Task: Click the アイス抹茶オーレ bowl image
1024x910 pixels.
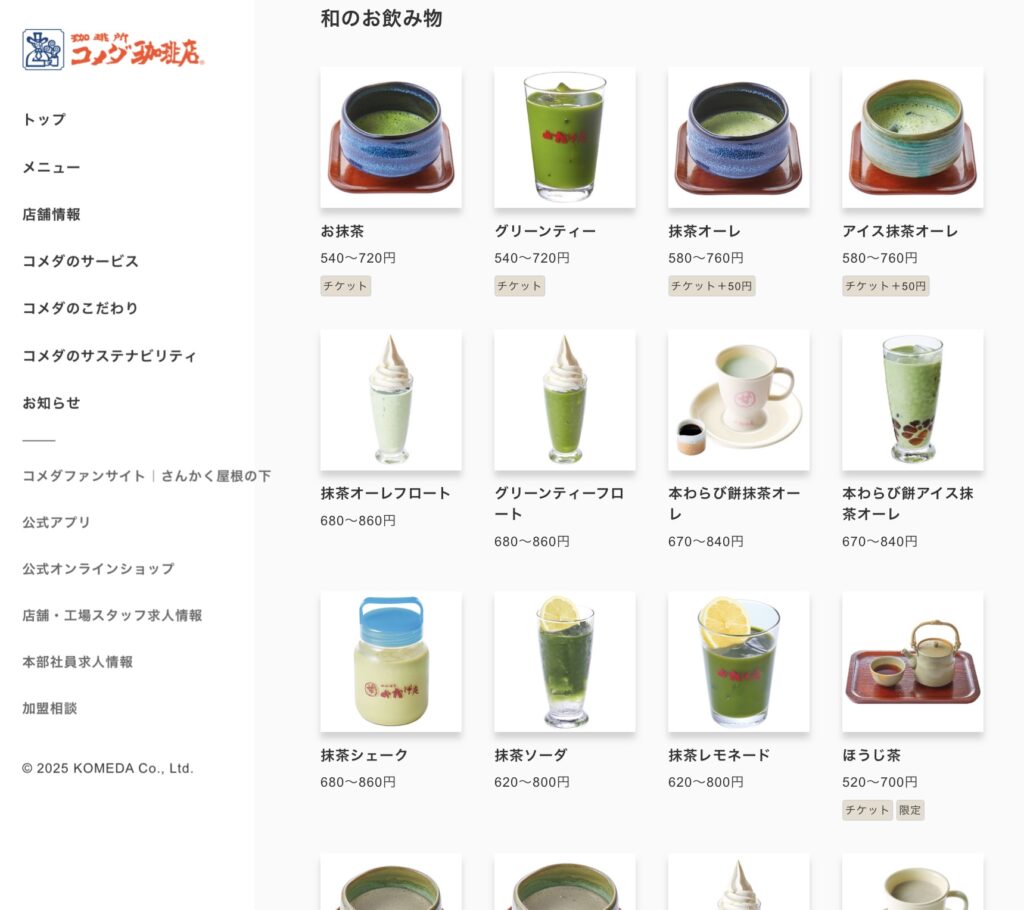Action: tap(912, 137)
